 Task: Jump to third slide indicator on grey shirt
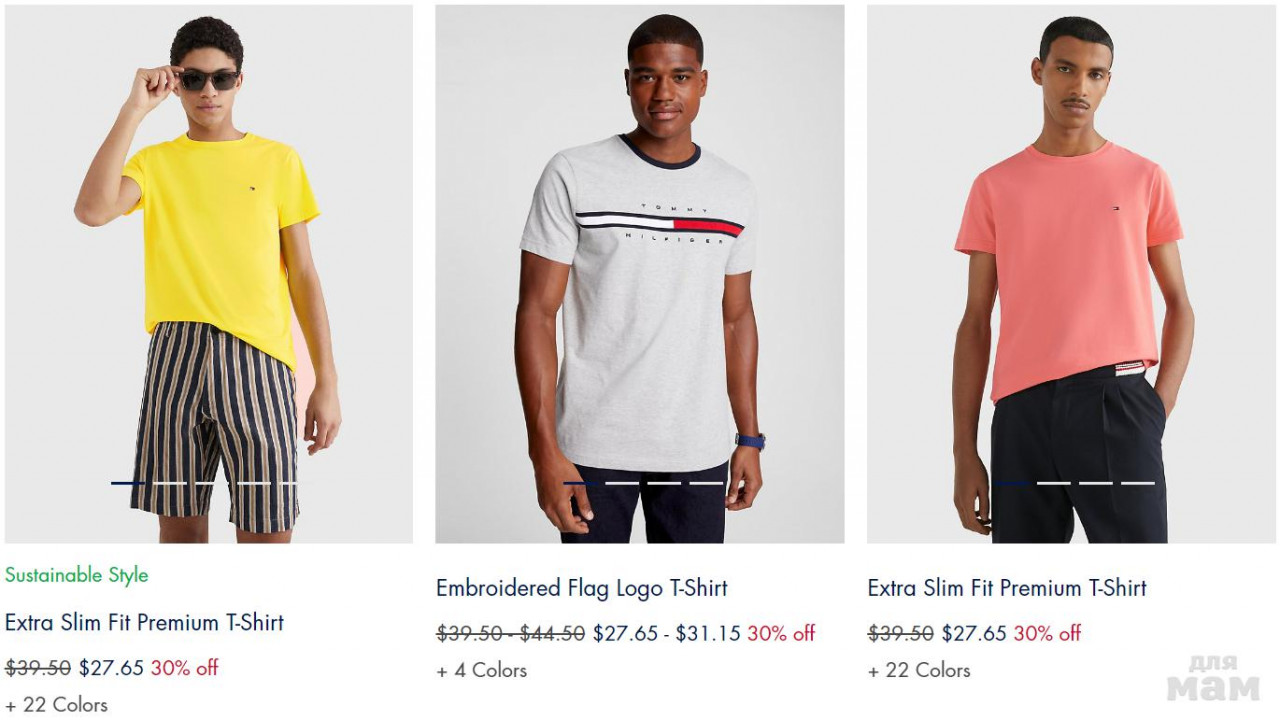(x=664, y=483)
